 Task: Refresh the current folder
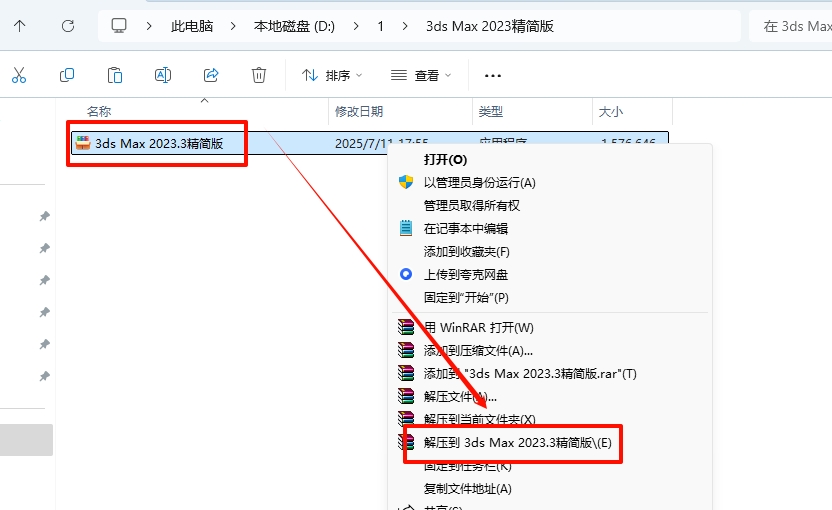68,26
